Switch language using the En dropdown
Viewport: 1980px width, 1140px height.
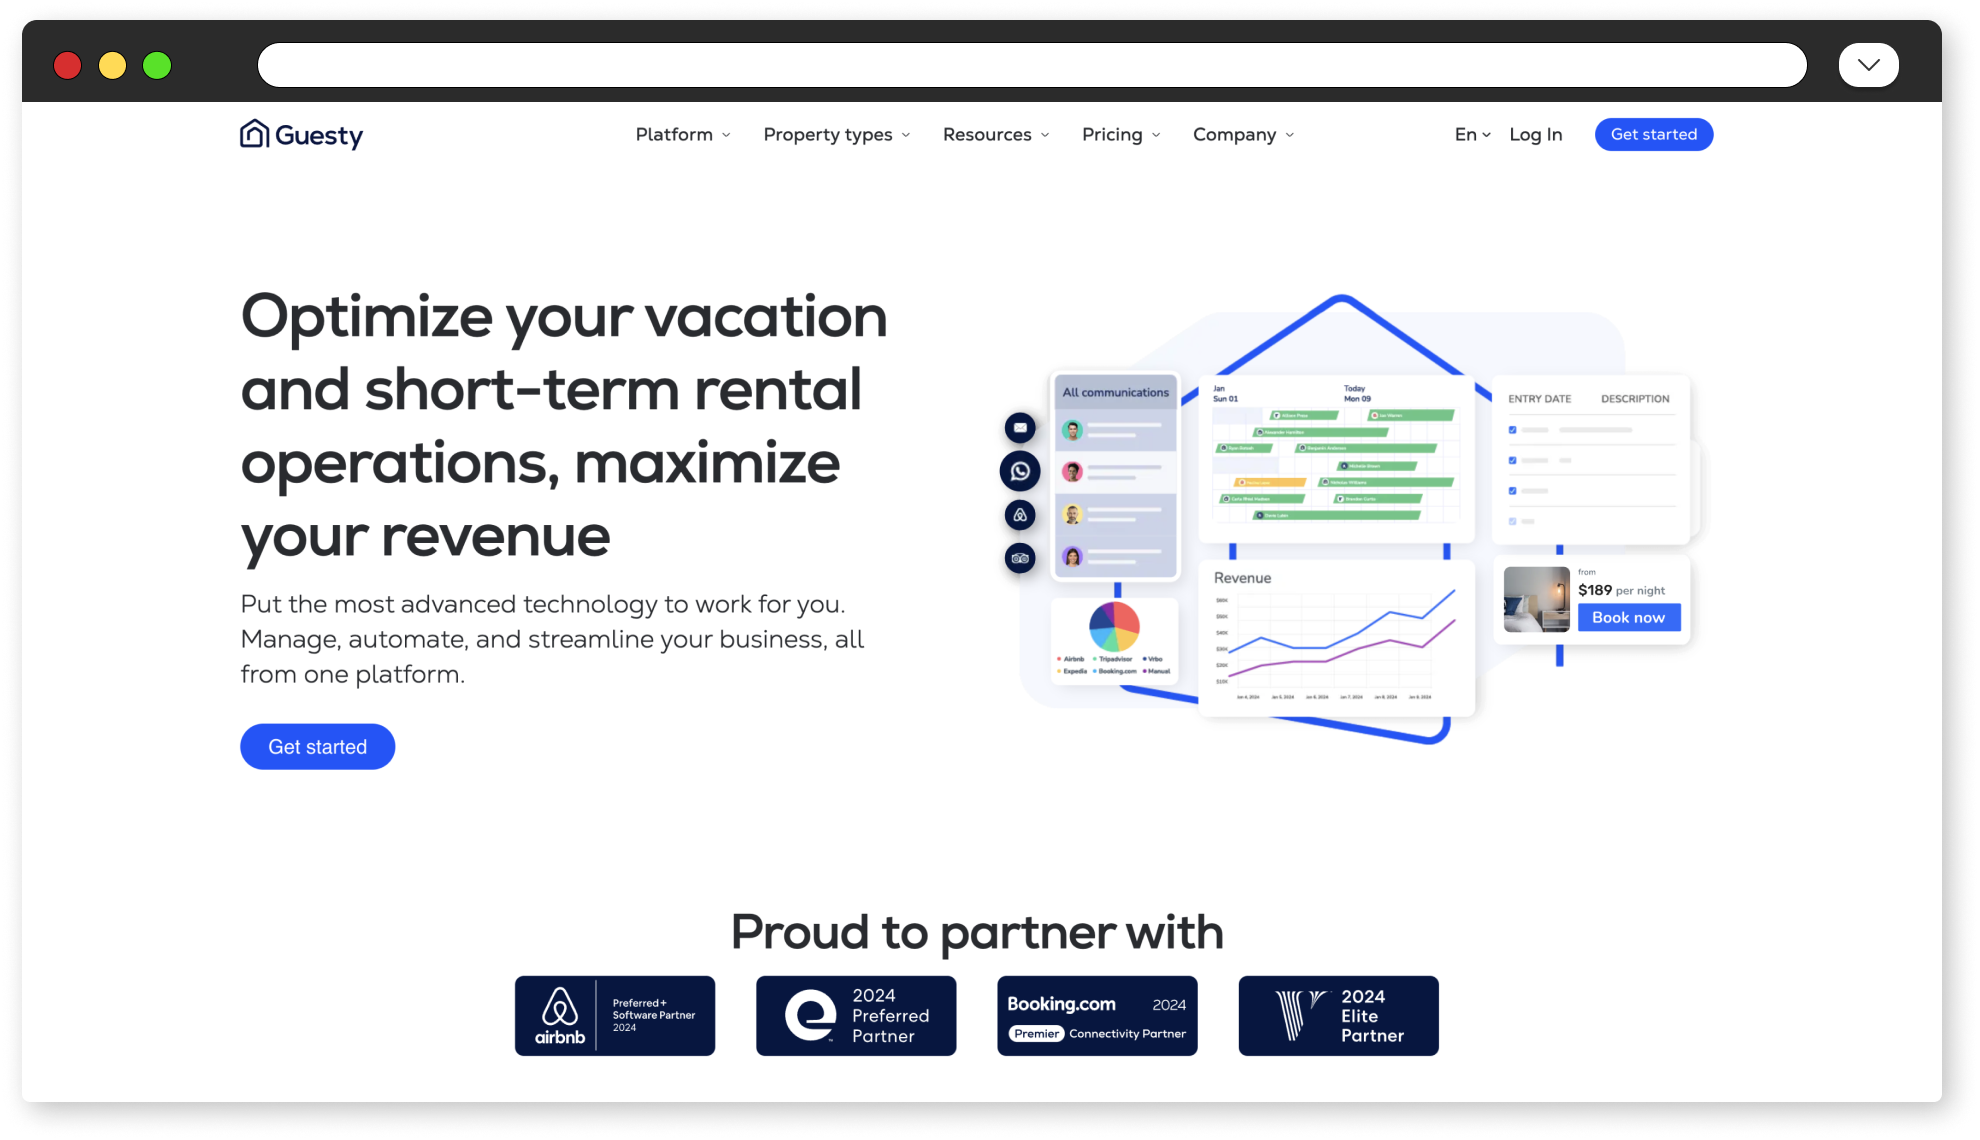[x=1469, y=133]
